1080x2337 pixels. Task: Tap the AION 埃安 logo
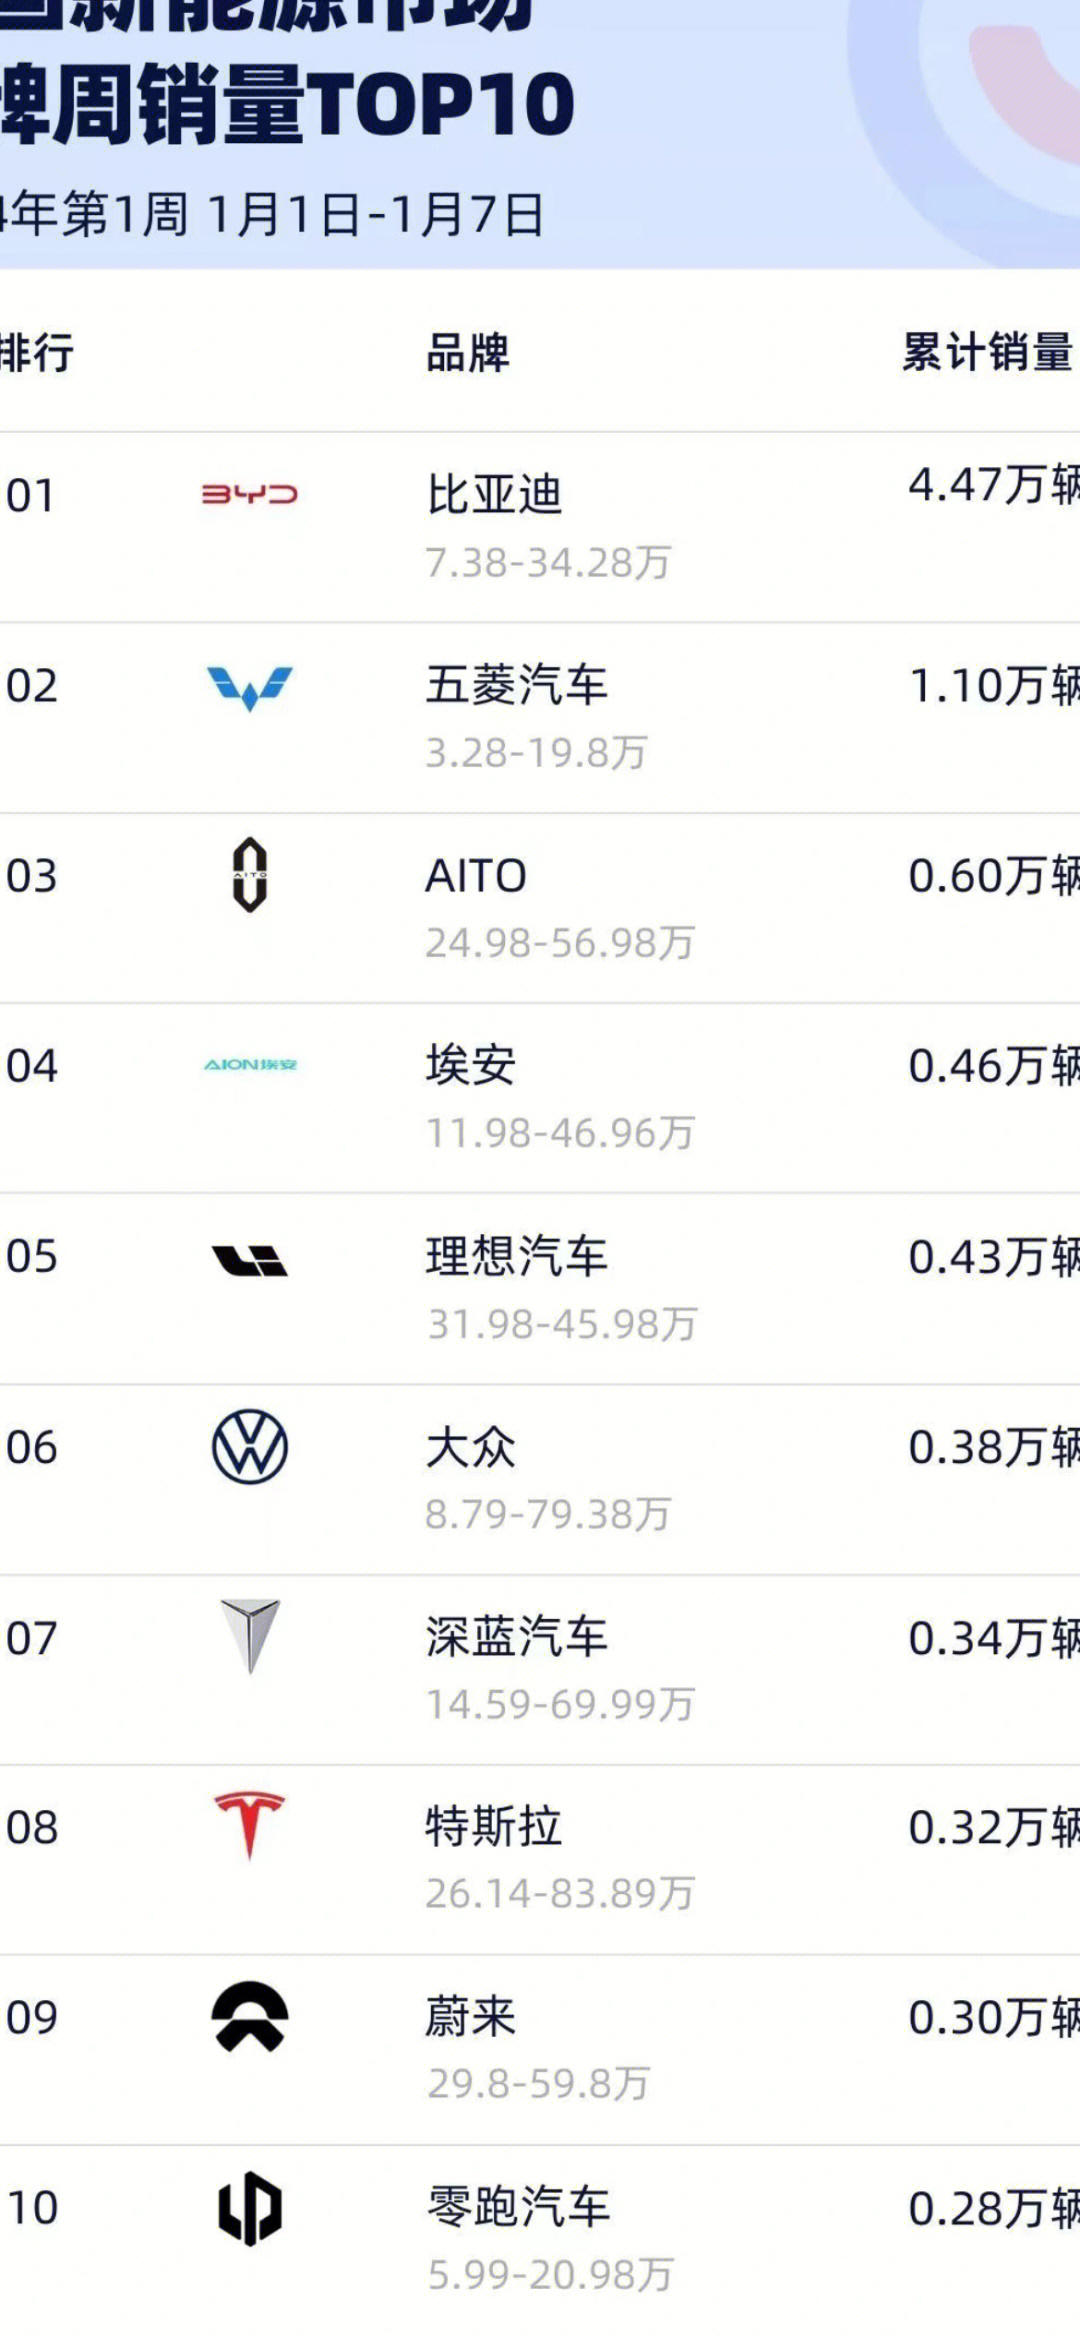click(250, 1065)
